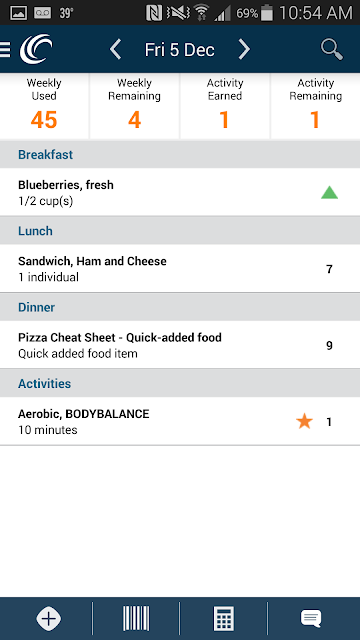Open the chat message icon
The height and width of the screenshot is (640, 360).
(311, 618)
